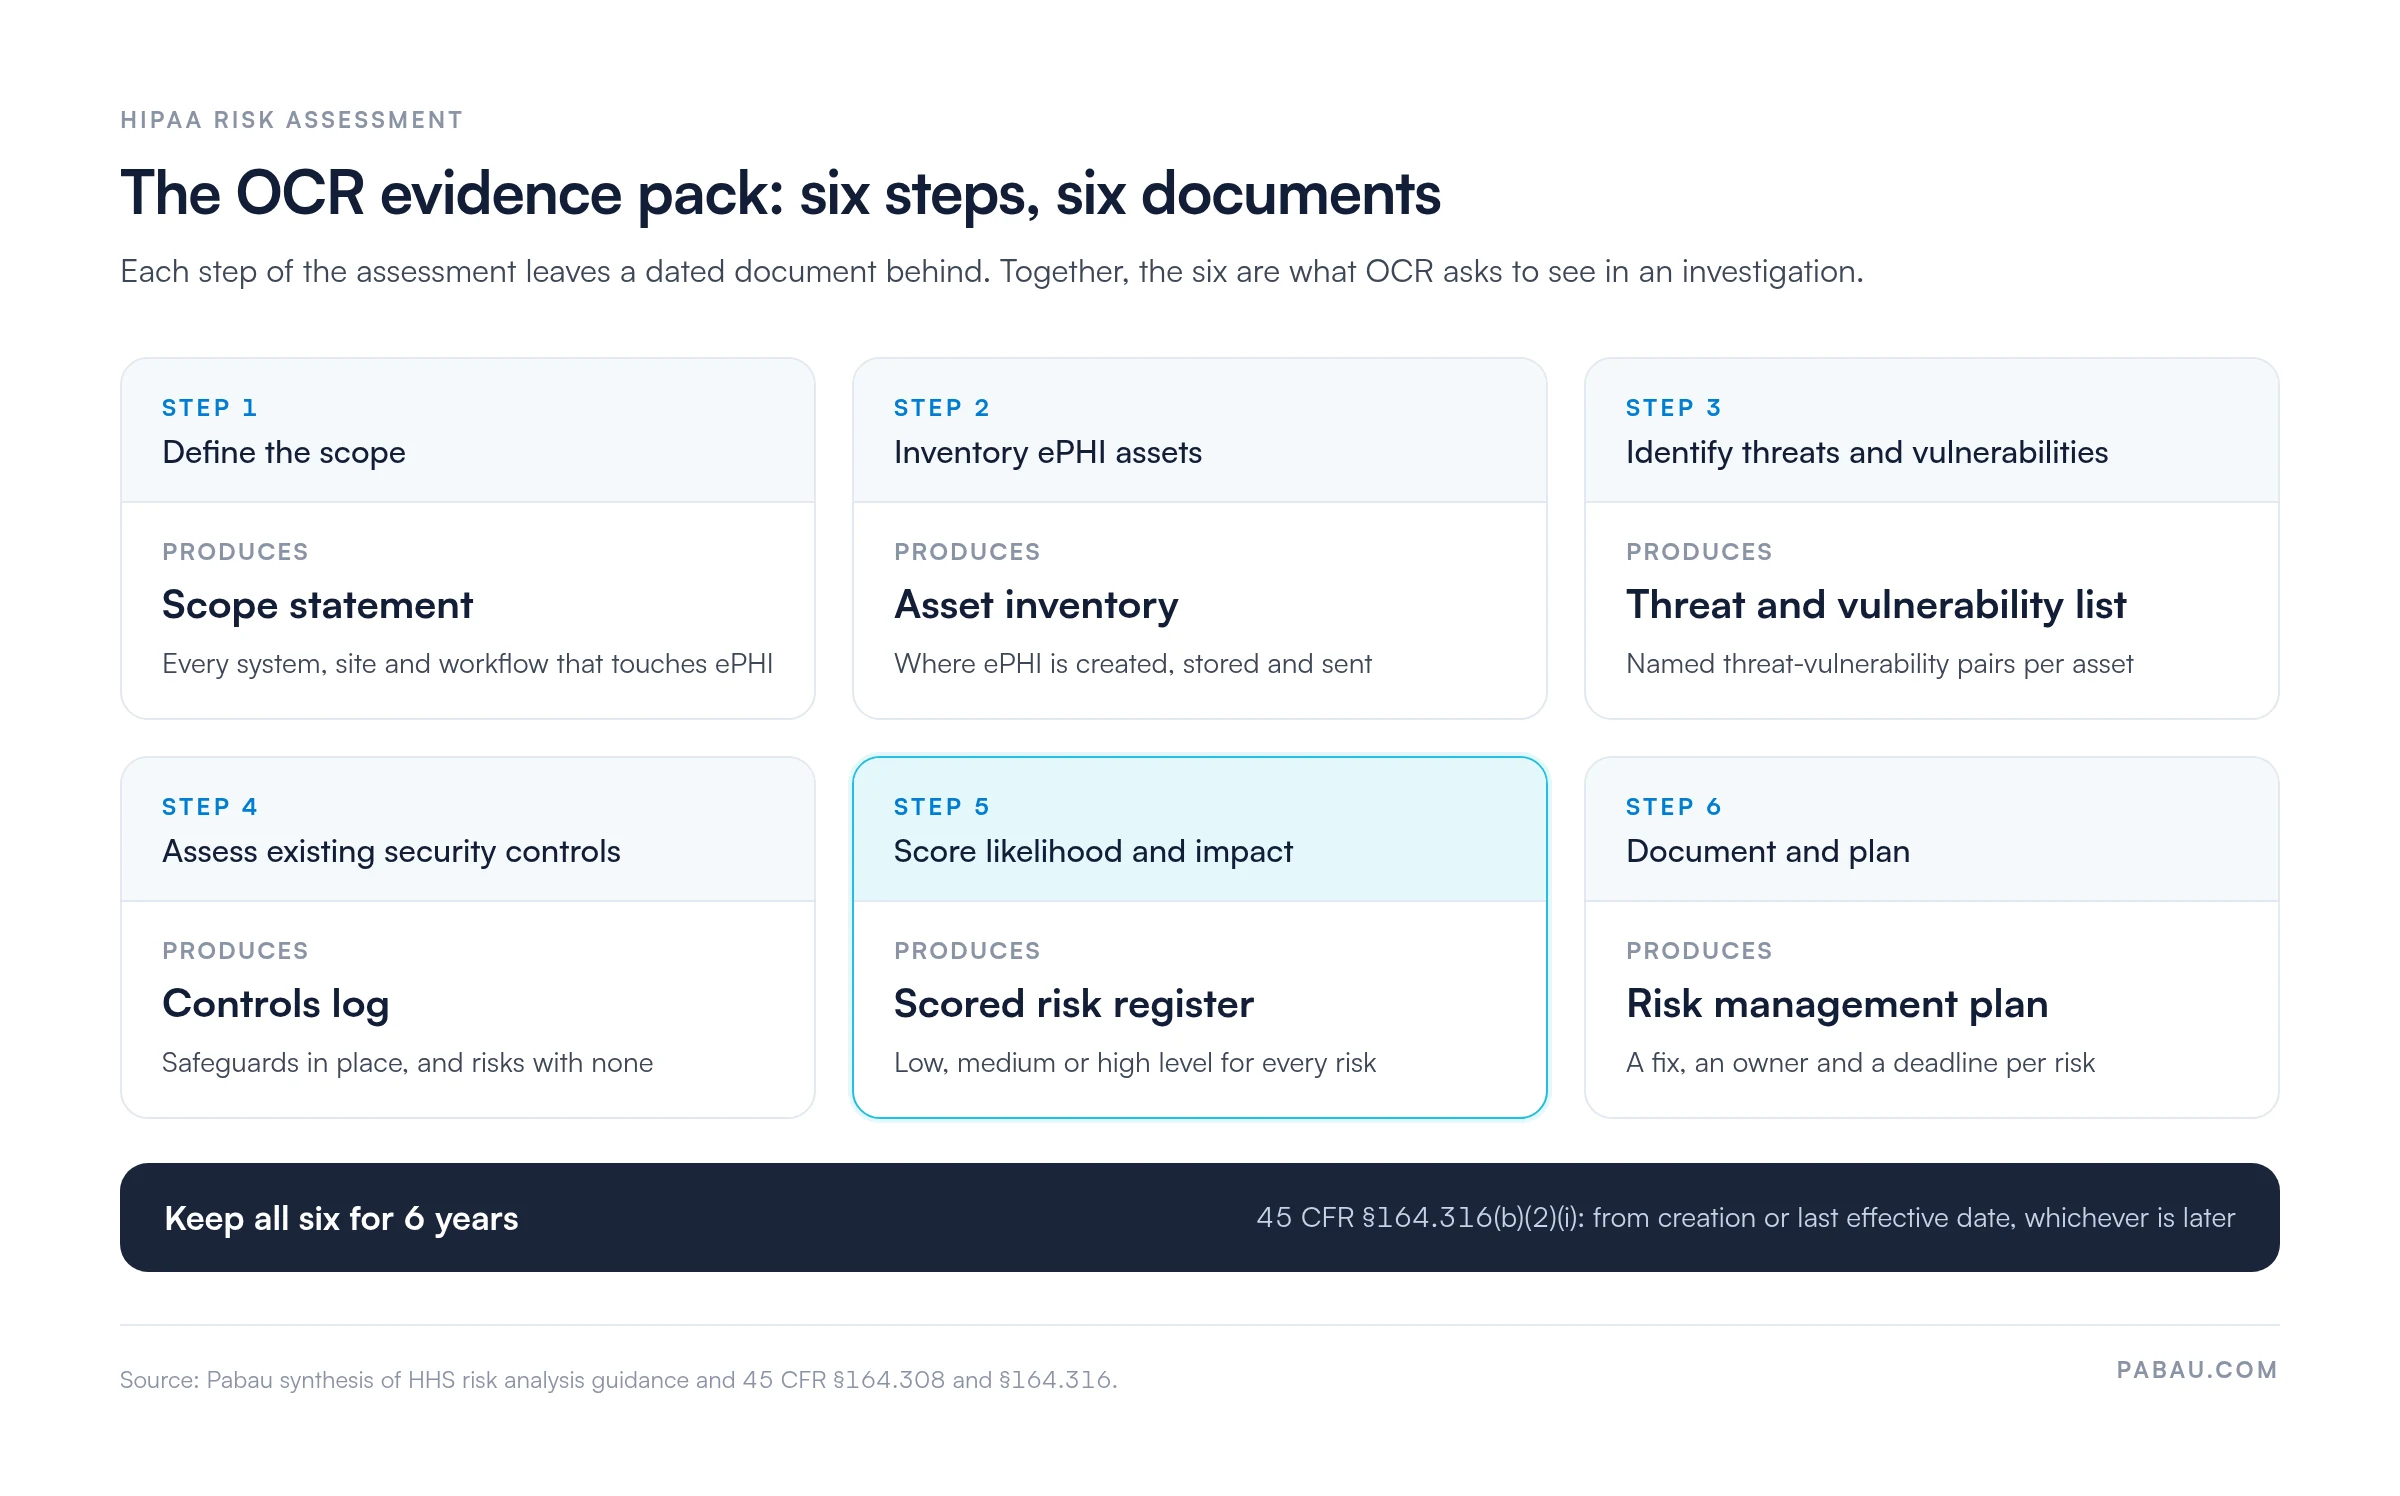Image resolution: width=2400 pixels, height=1496 pixels.
Task: Click 'Score likelihood and impact' heading
Action: click(1093, 852)
